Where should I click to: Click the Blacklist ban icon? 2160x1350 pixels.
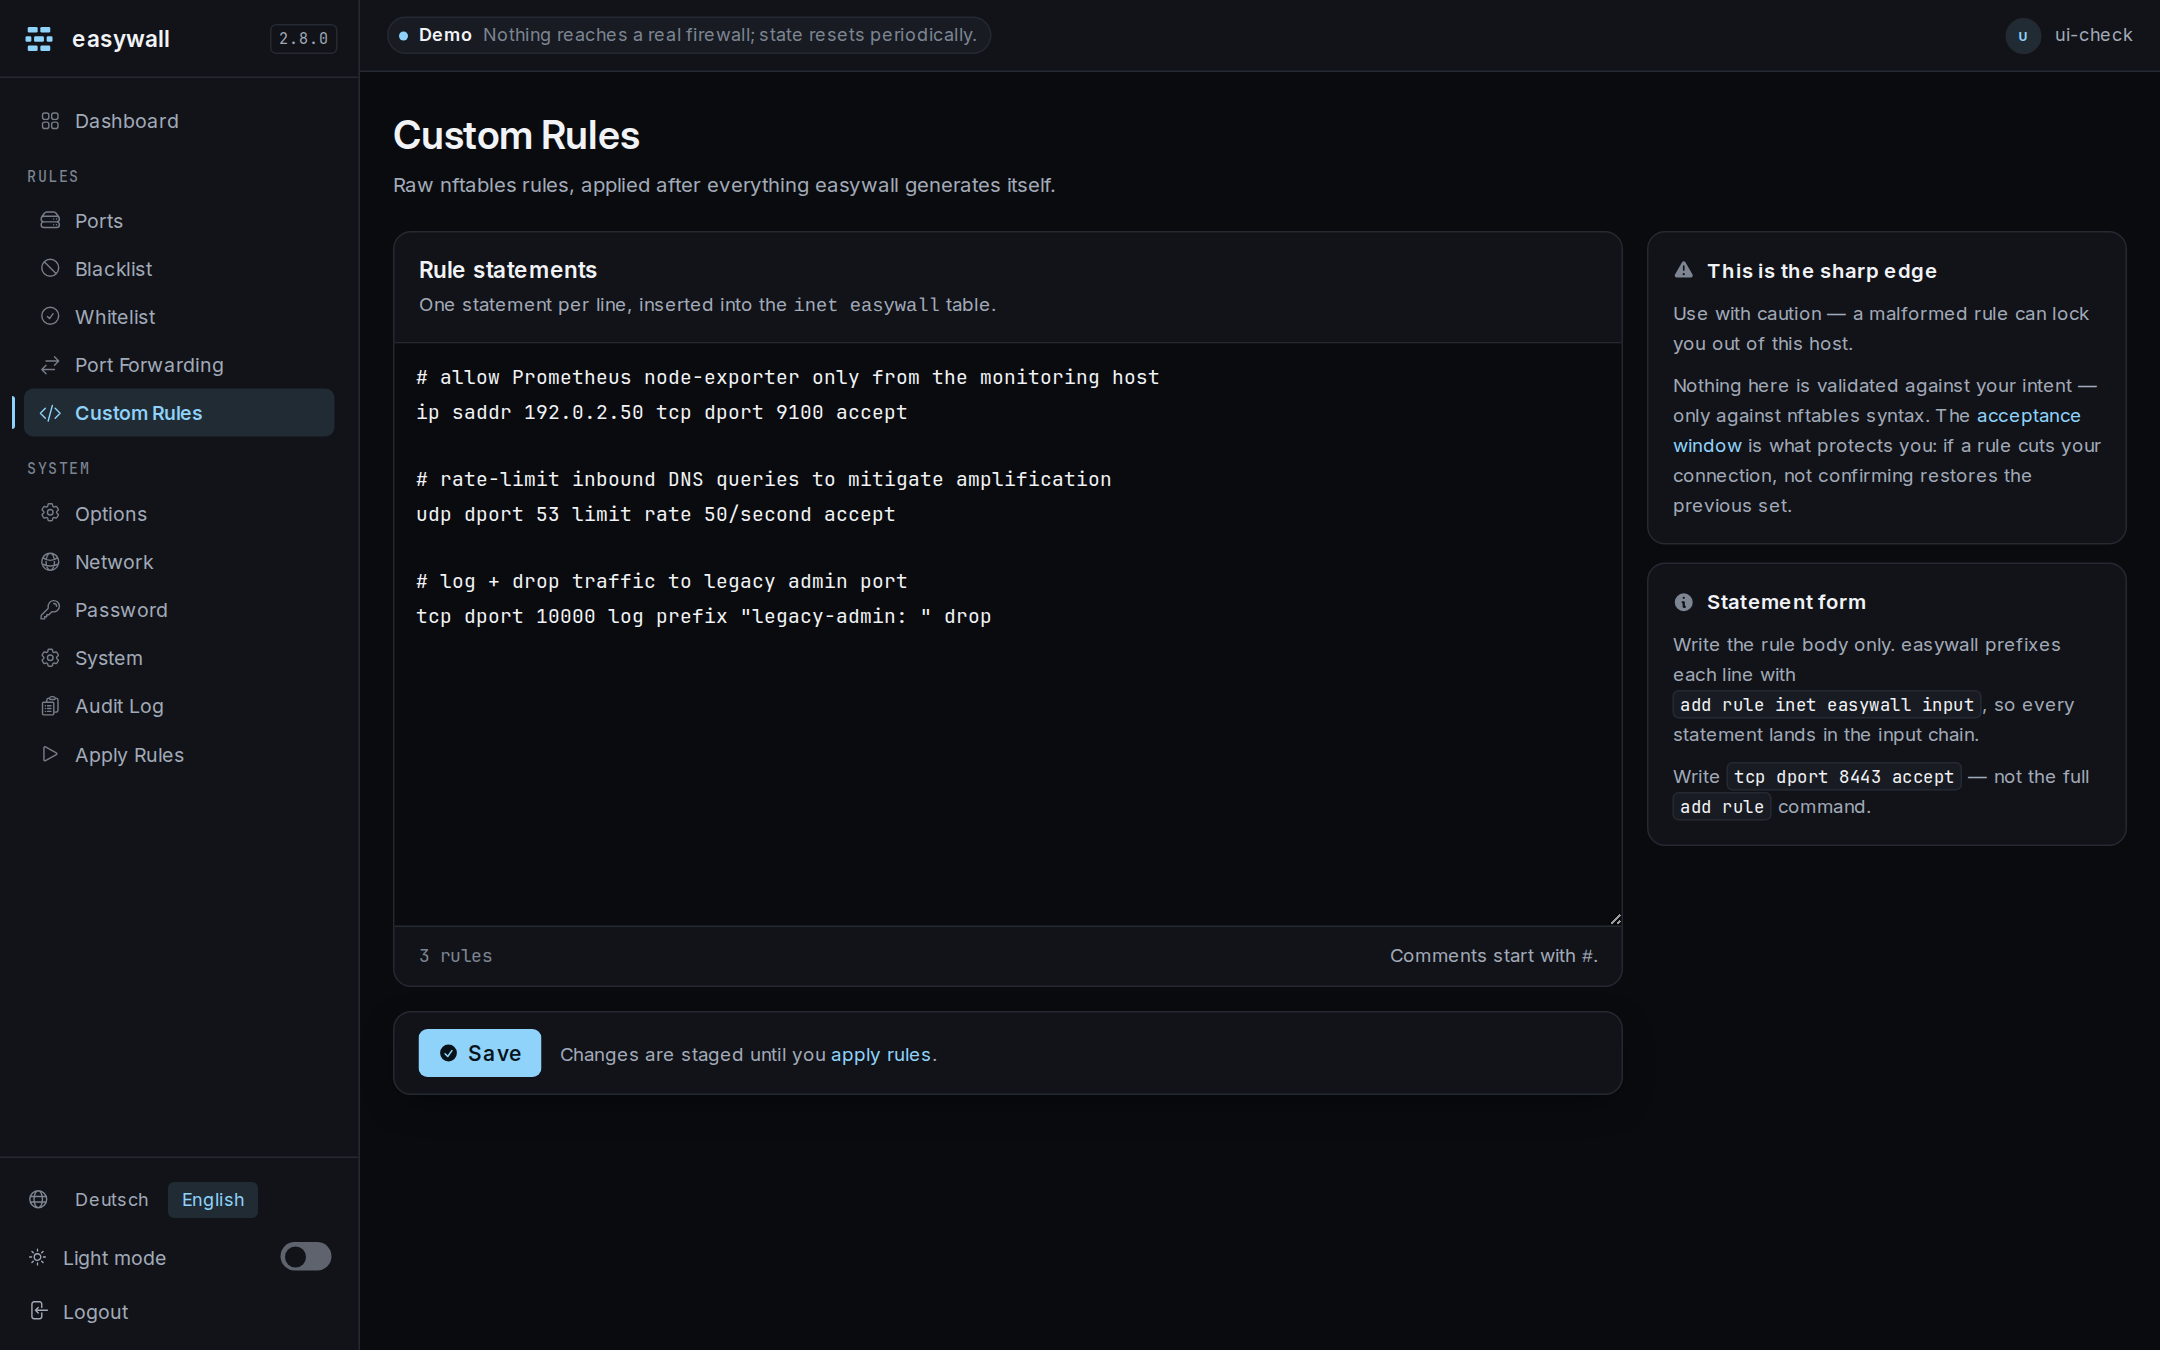tap(50, 268)
